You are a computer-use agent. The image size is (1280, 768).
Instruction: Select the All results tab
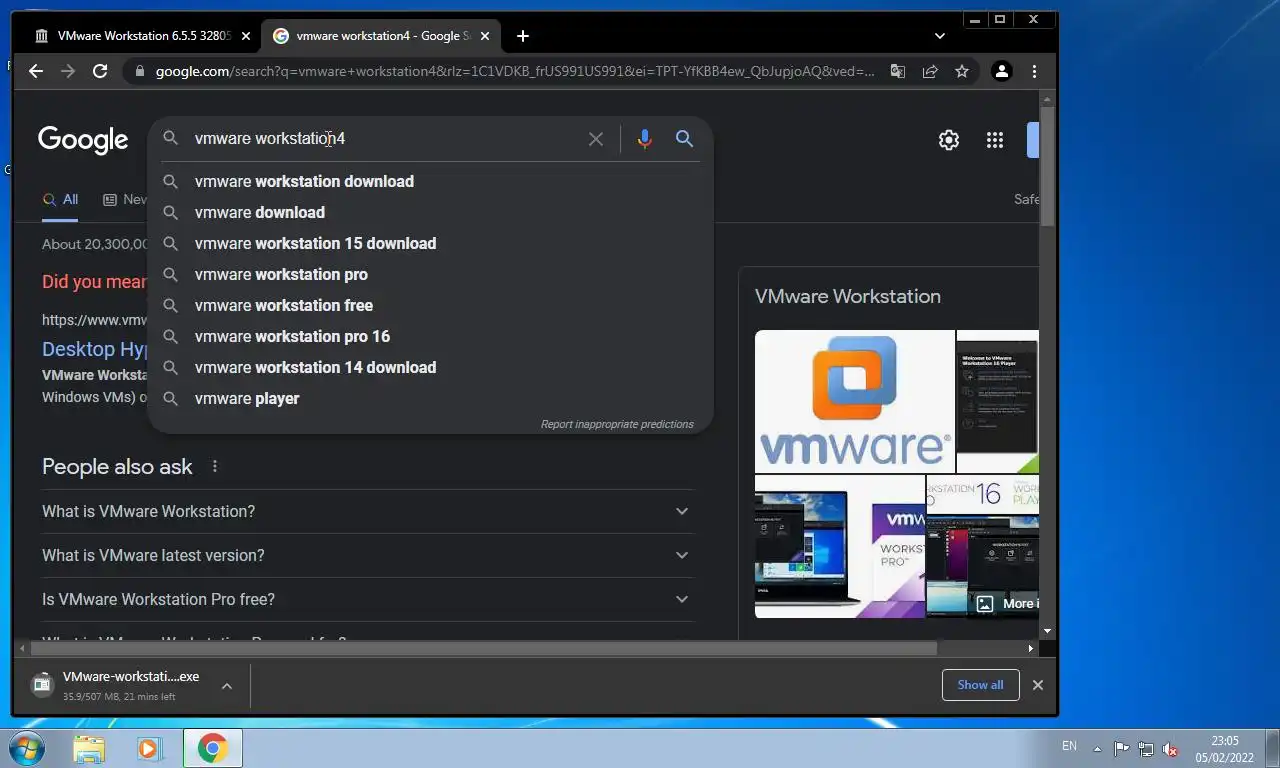60,200
